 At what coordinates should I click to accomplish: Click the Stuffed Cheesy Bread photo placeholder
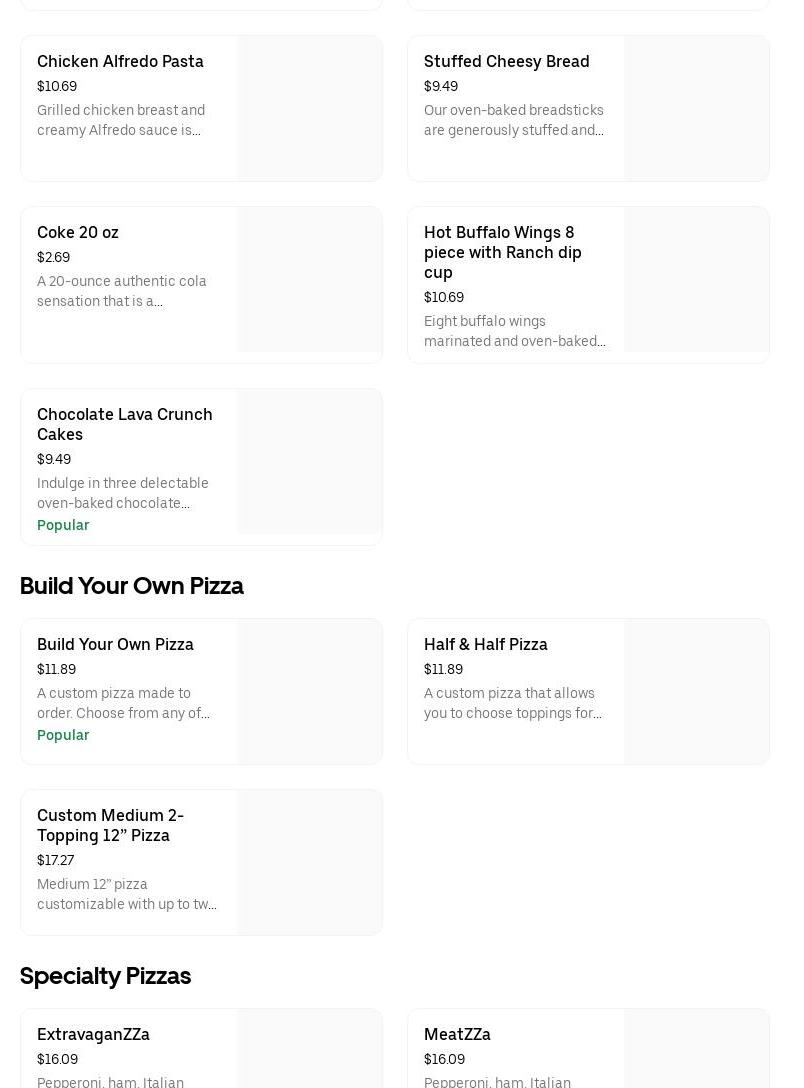(x=696, y=109)
